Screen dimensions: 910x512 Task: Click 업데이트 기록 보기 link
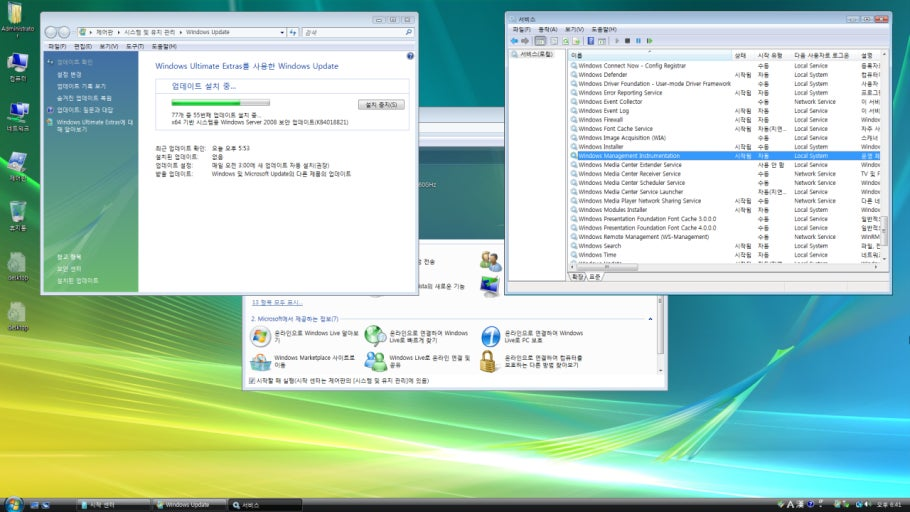pos(81,86)
